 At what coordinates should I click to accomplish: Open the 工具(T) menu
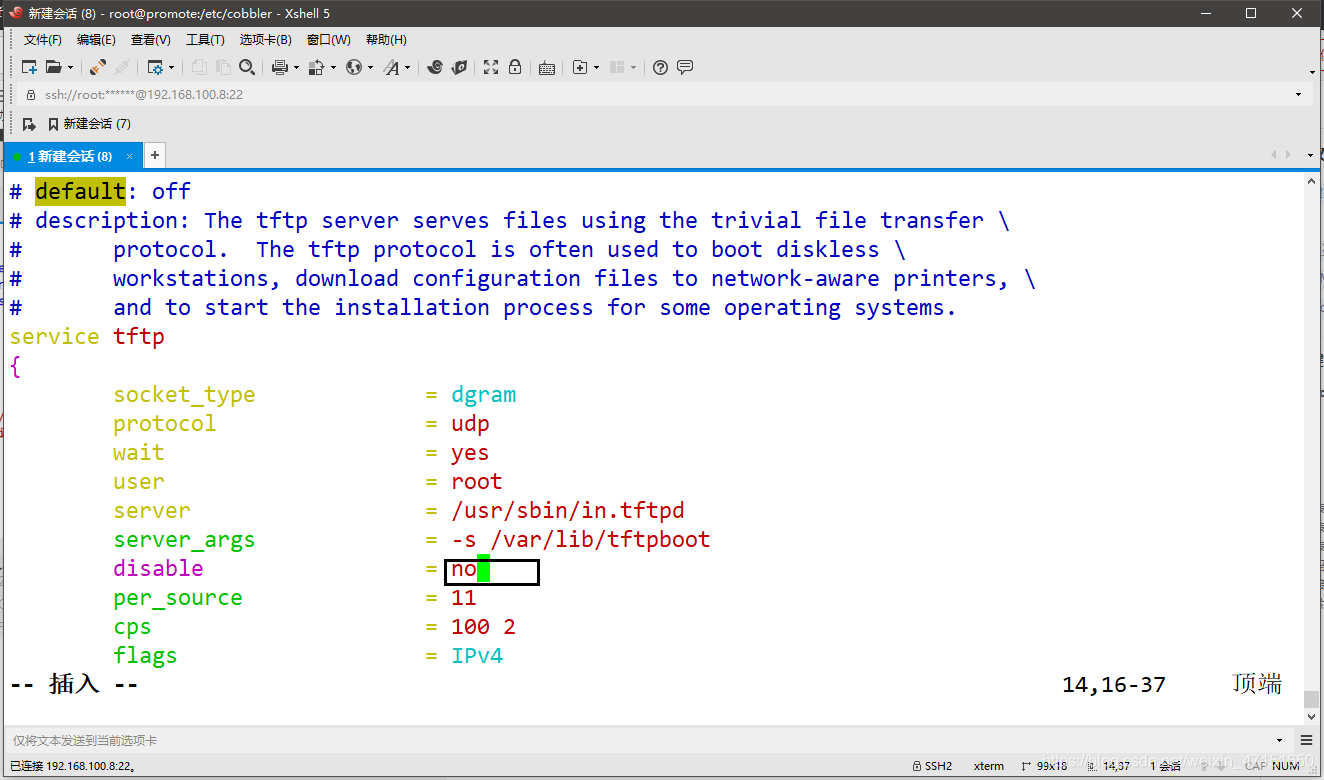pos(205,40)
